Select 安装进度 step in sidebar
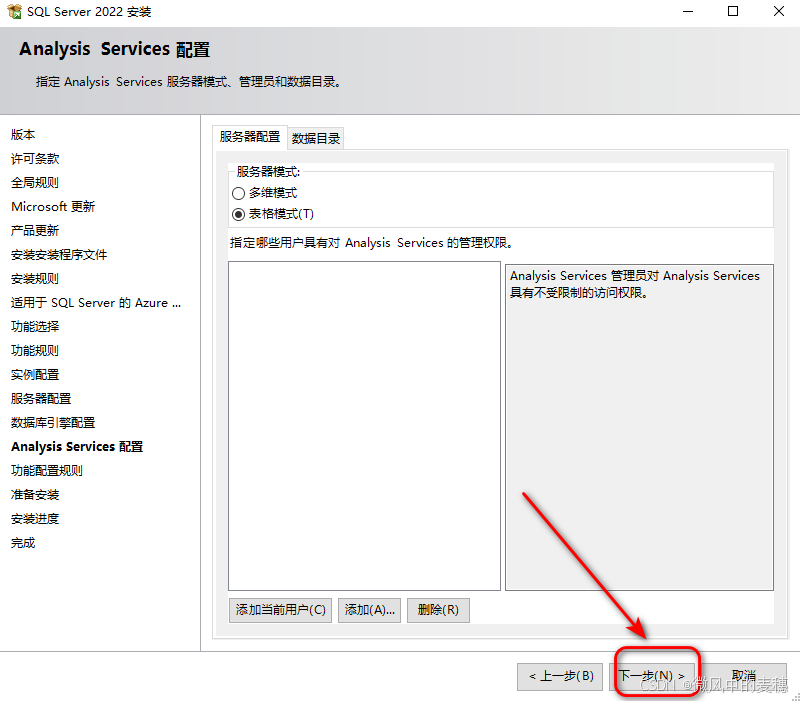This screenshot has width=800, height=701. pos(35,519)
